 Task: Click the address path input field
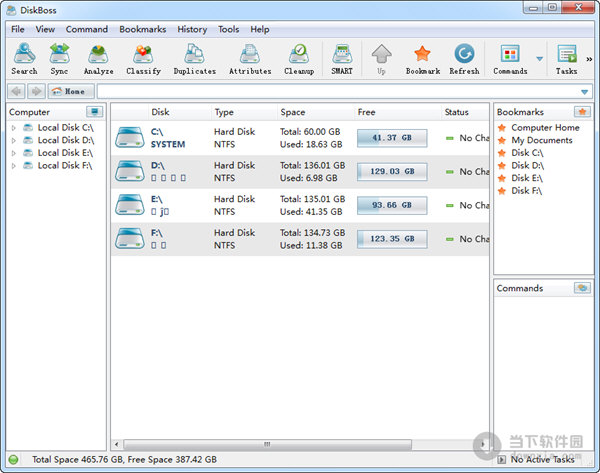338,91
